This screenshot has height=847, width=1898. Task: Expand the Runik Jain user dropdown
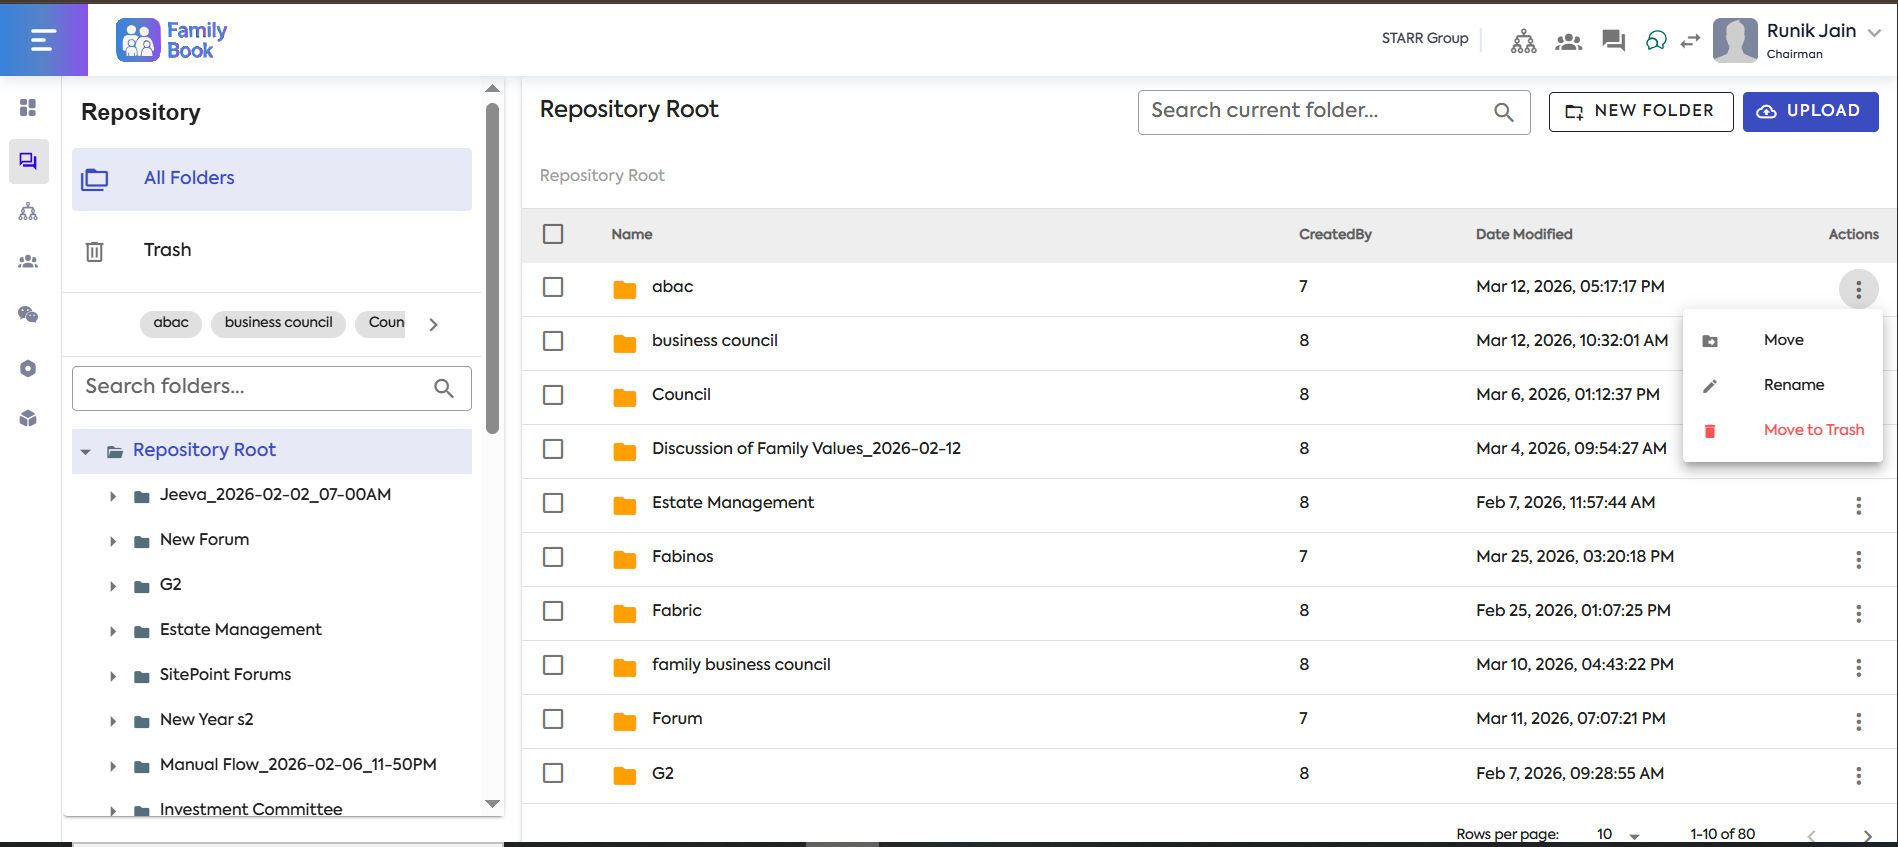(x=1875, y=32)
